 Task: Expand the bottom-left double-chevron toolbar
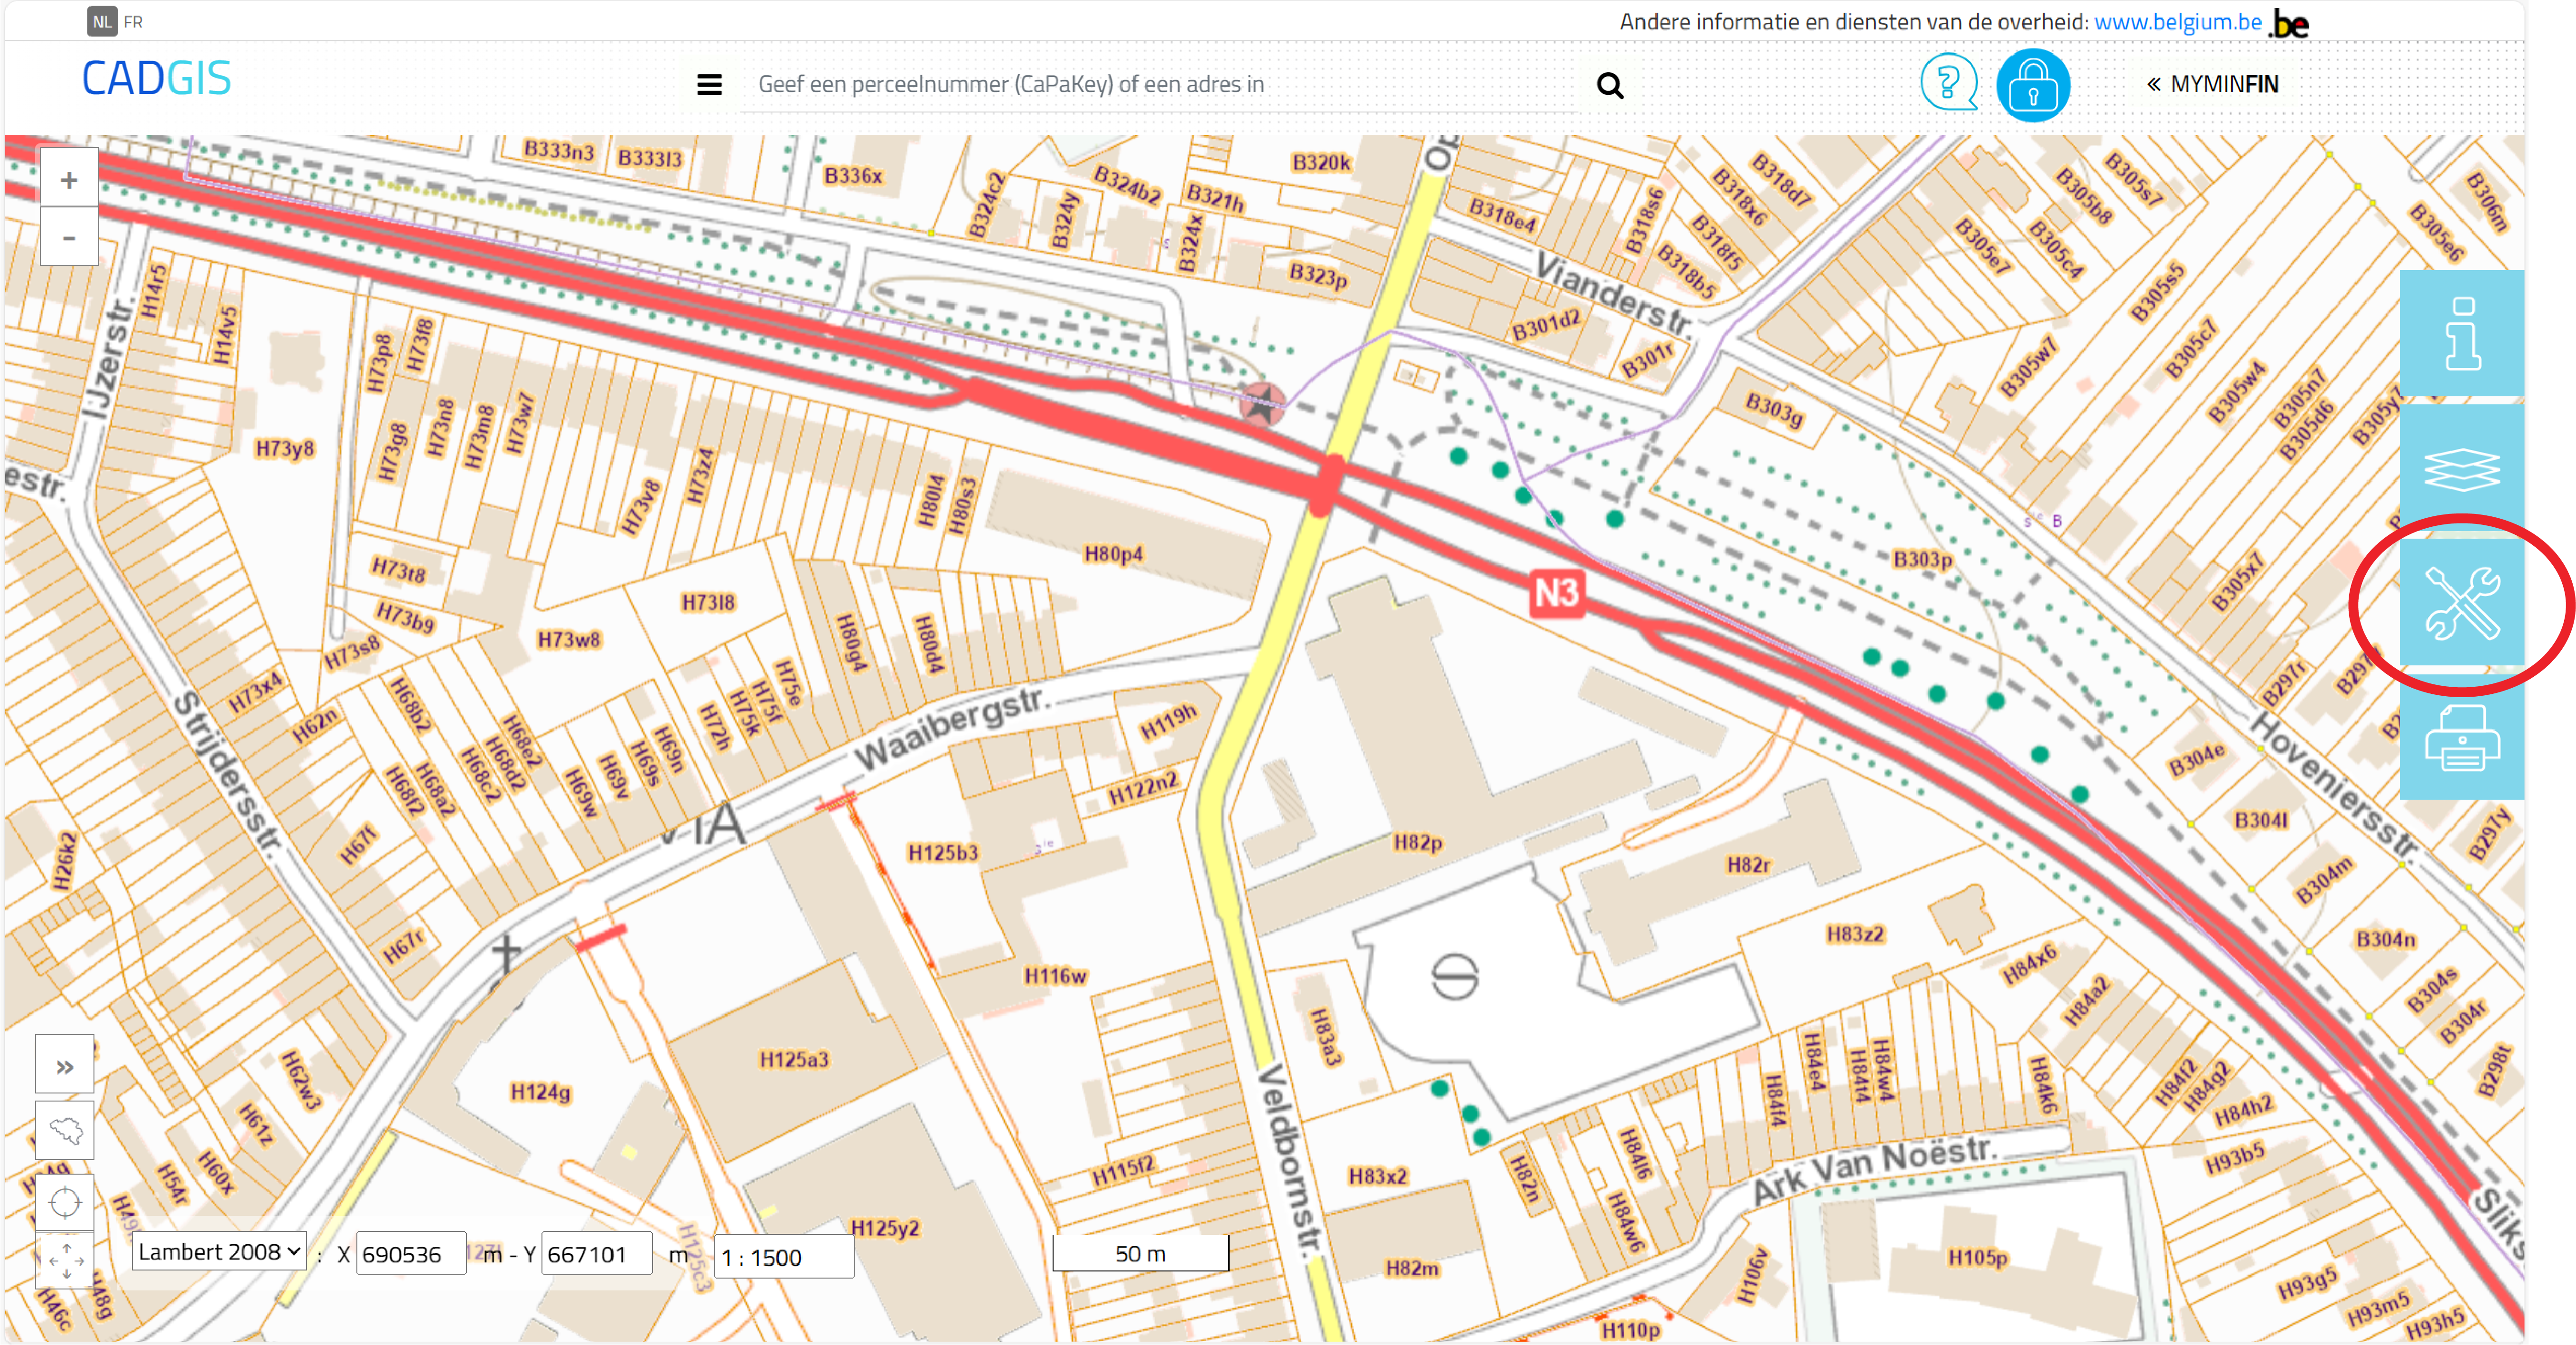click(65, 1066)
